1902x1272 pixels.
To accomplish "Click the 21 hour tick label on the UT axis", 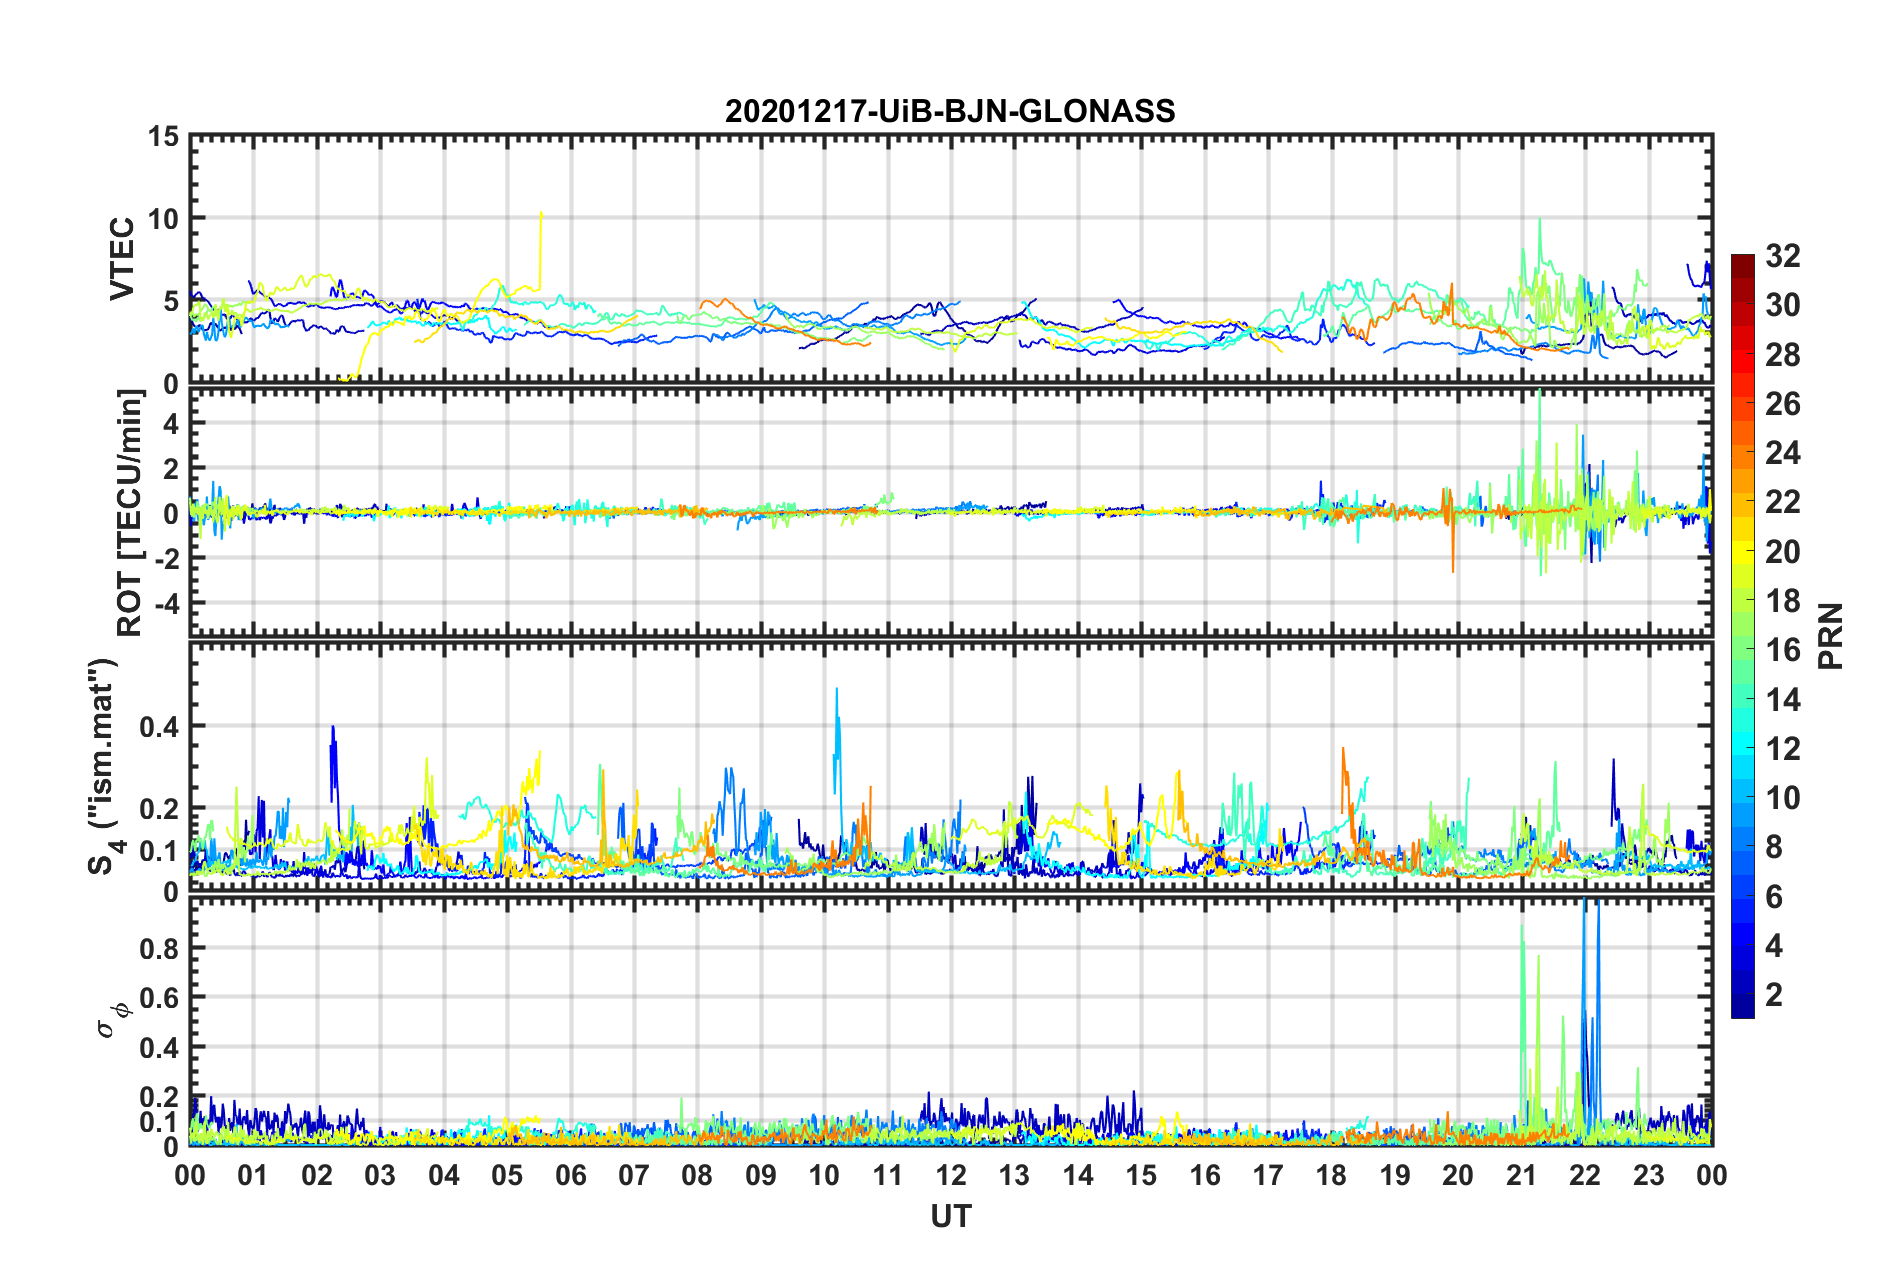I will [1522, 1175].
